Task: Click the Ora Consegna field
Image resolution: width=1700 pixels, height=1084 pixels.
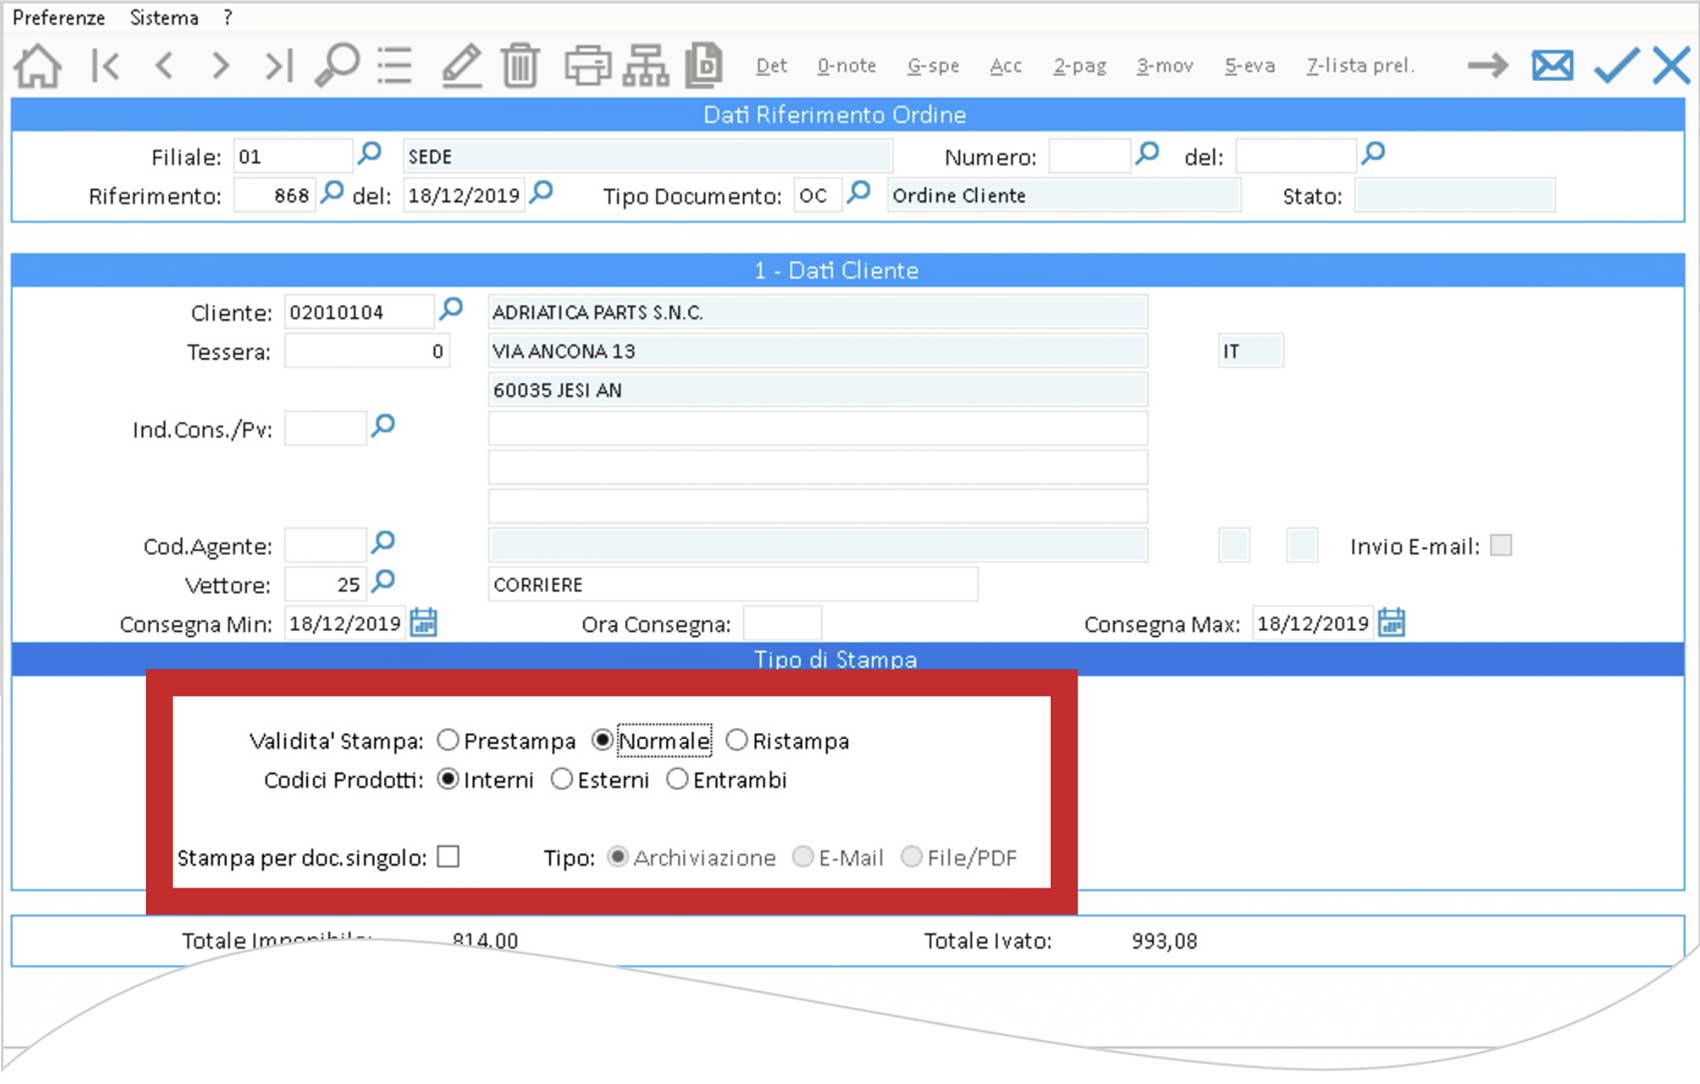Action: [782, 623]
